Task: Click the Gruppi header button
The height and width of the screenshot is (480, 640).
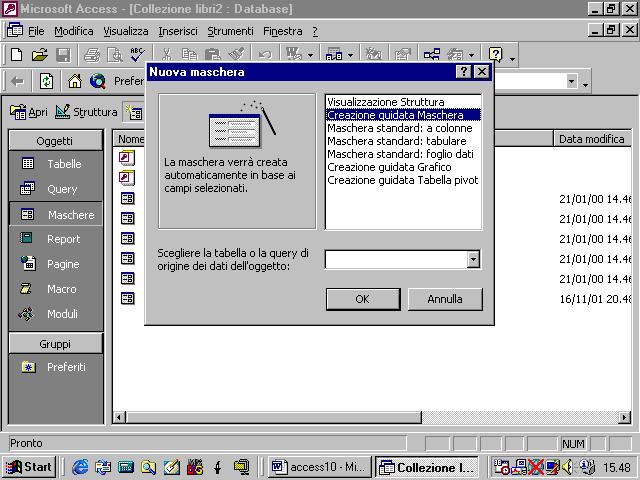Action: [x=56, y=344]
